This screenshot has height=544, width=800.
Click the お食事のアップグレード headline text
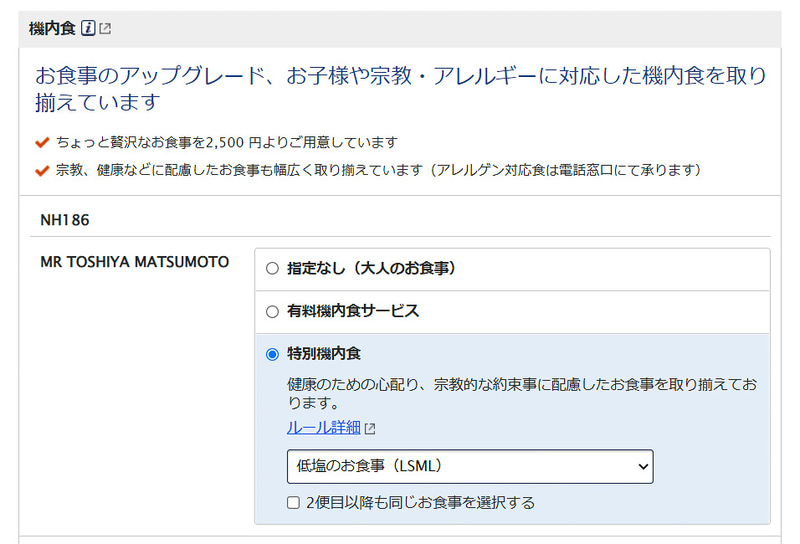pyautogui.click(x=401, y=89)
